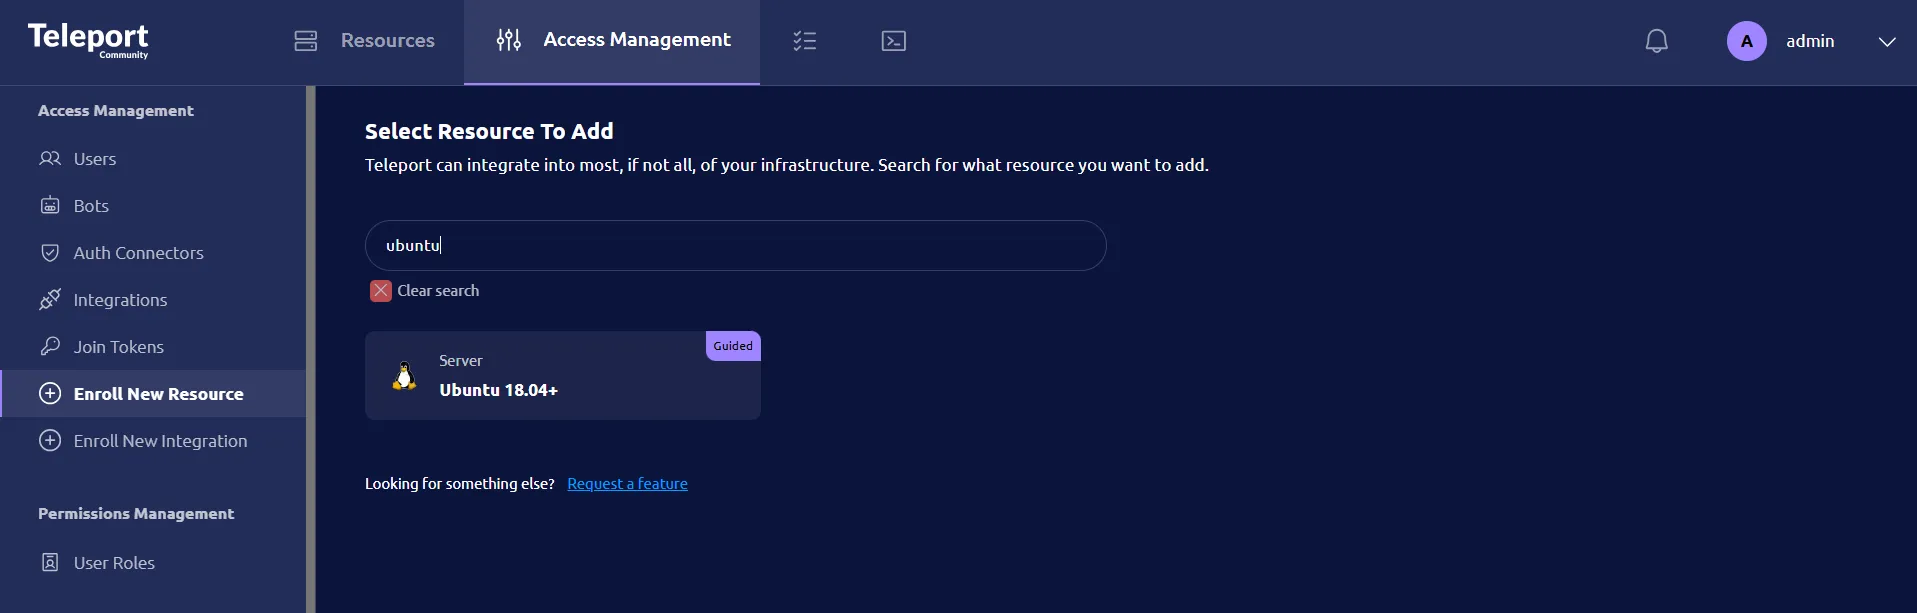Image resolution: width=1917 pixels, height=613 pixels.
Task: Click the Linux penguin icon
Action: [405, 376]
